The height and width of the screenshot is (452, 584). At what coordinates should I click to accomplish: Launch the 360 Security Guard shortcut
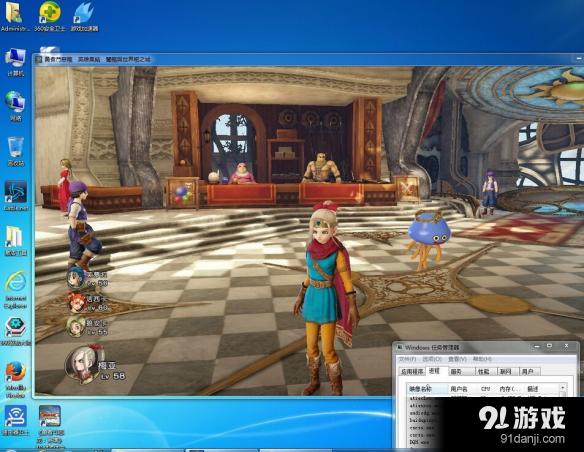tap(50, 16)
